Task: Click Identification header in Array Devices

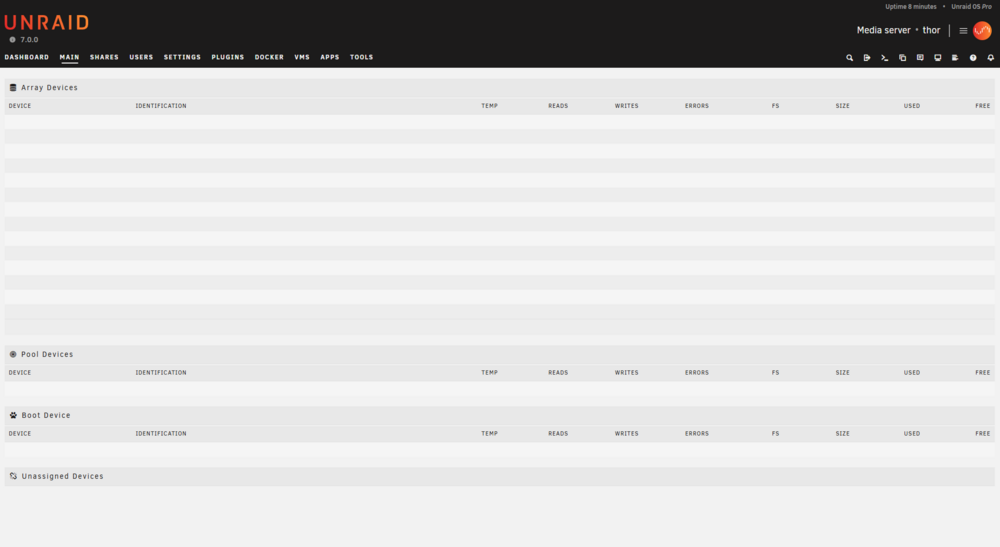Action: pos(161,106)
